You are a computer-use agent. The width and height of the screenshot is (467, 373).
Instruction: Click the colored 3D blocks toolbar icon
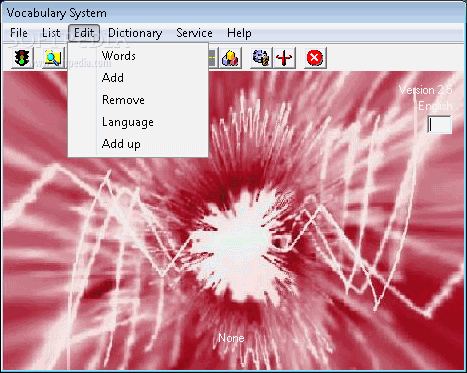[231, 58]
